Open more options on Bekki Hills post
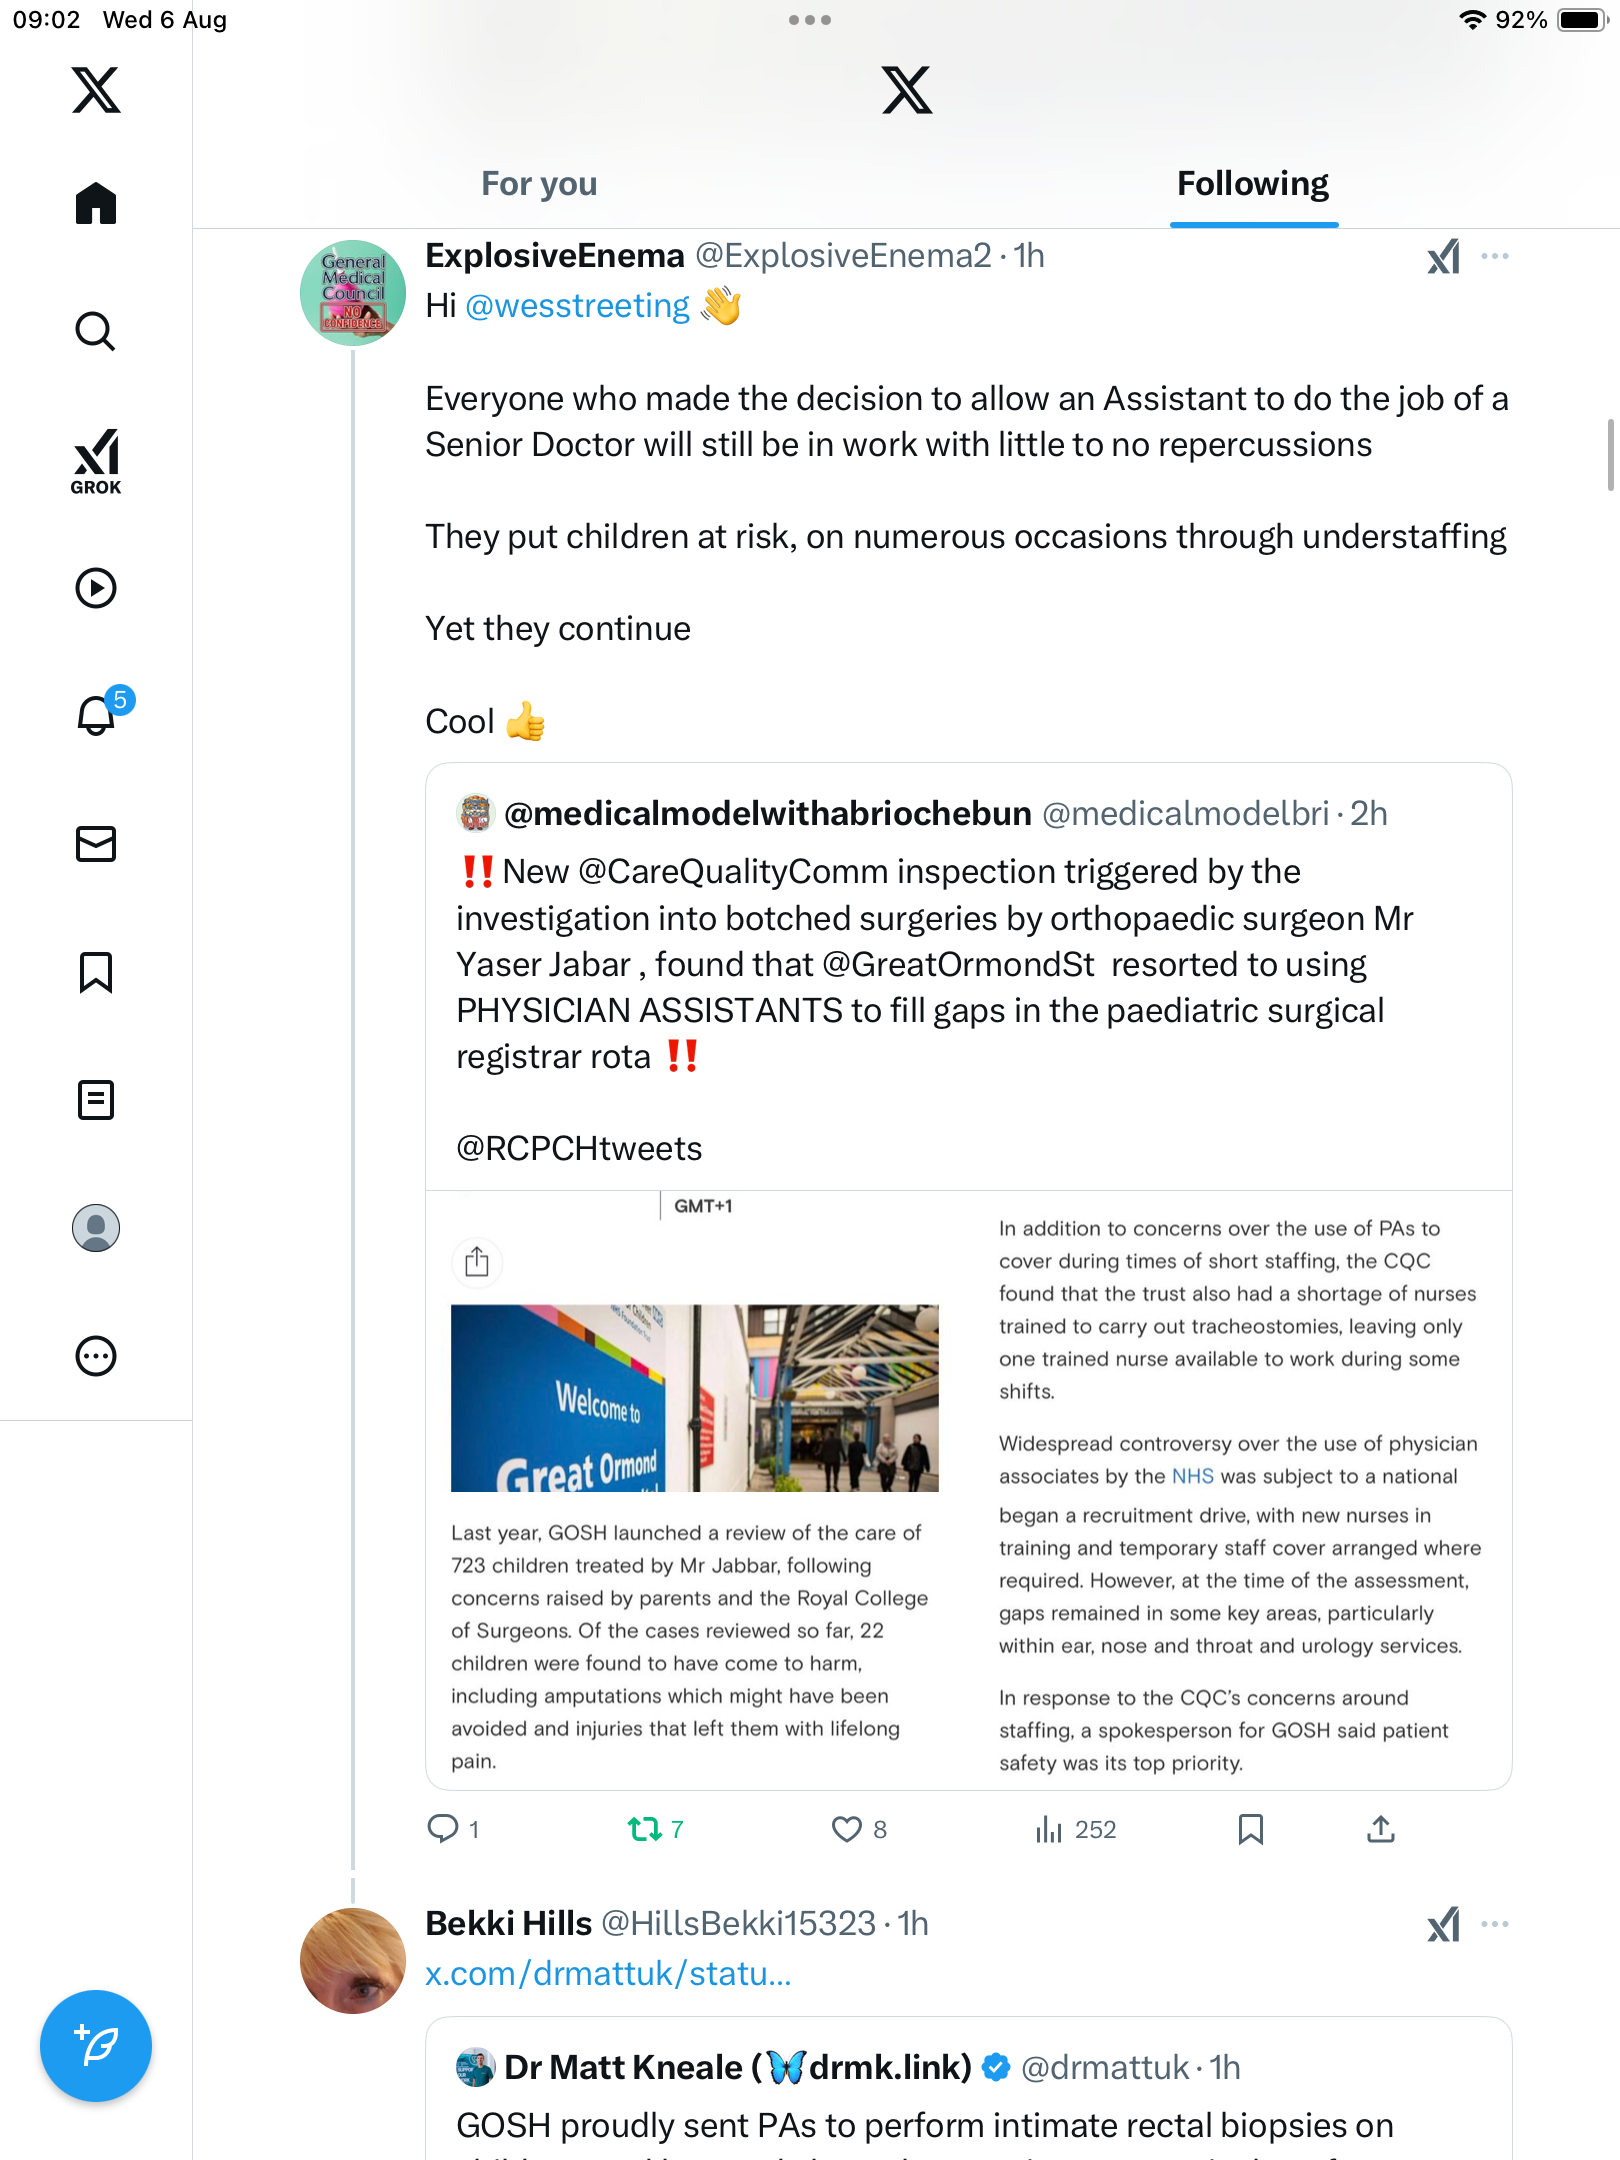1620x2160 pixels. pyautogui.click(x=1495, y=1924)
